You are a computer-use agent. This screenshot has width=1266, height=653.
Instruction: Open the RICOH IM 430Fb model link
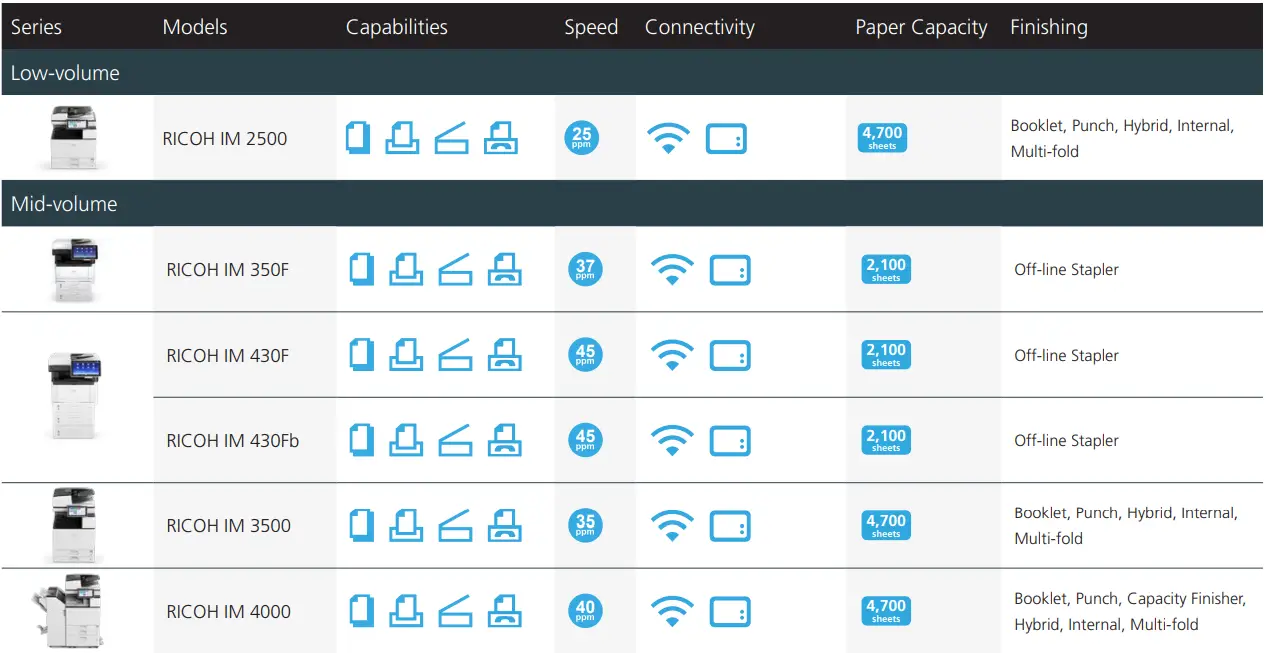[x=233, y=441]
